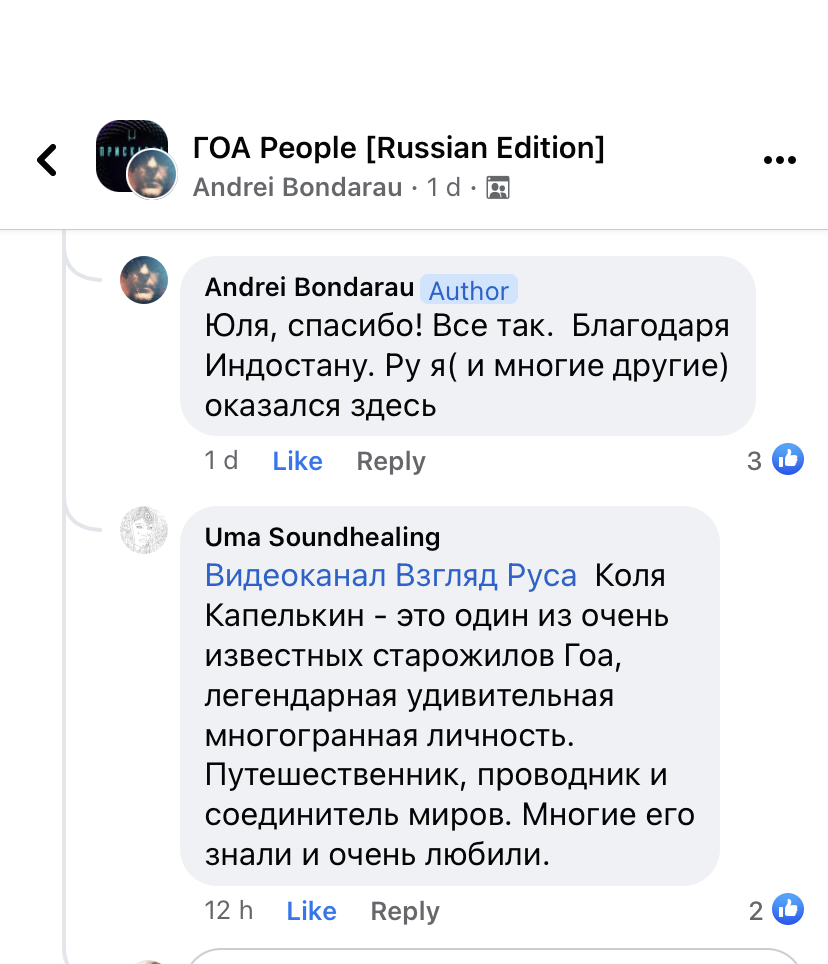This screenshot has height=964, width=828.
Task: Open the ГОА People [Russian Edition] group title
Action: 398,148
